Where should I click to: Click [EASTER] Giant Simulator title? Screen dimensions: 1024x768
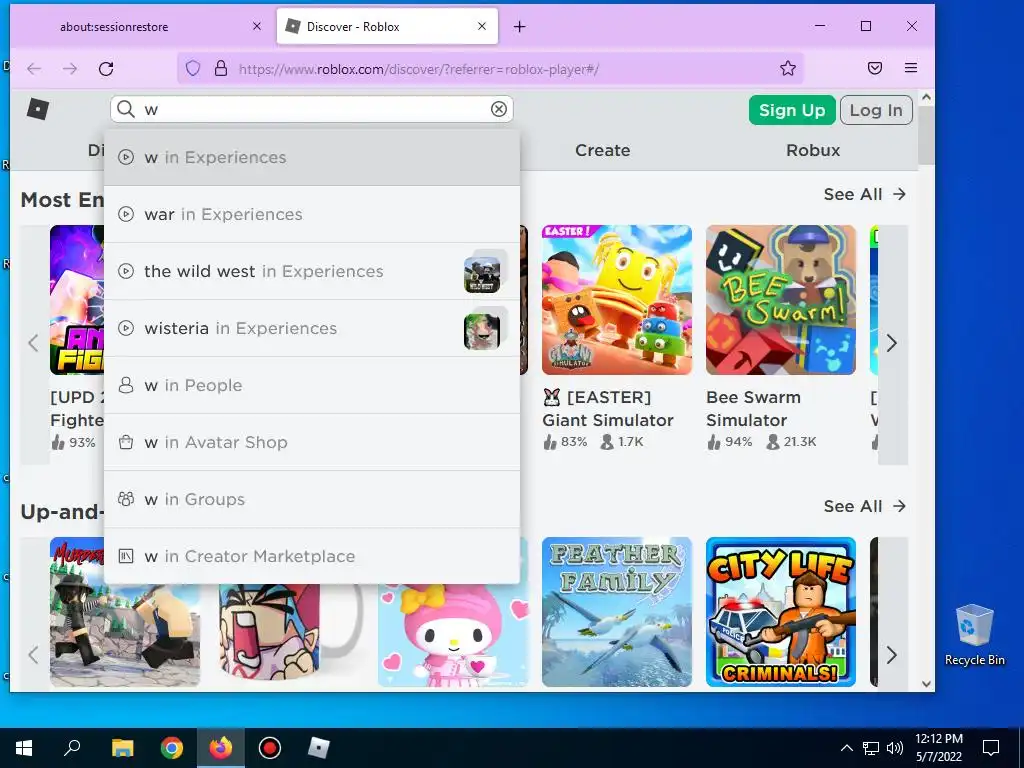point(608,409)
